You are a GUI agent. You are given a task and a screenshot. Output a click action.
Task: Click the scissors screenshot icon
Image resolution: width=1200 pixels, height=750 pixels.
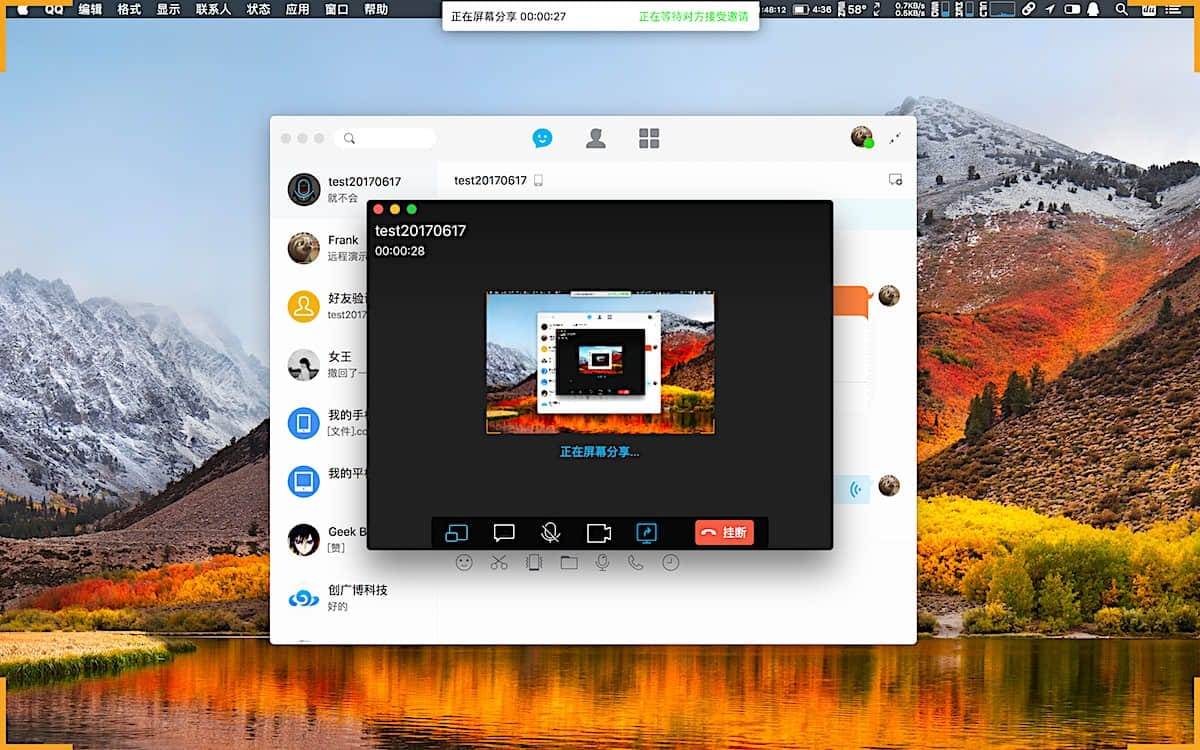499,563
